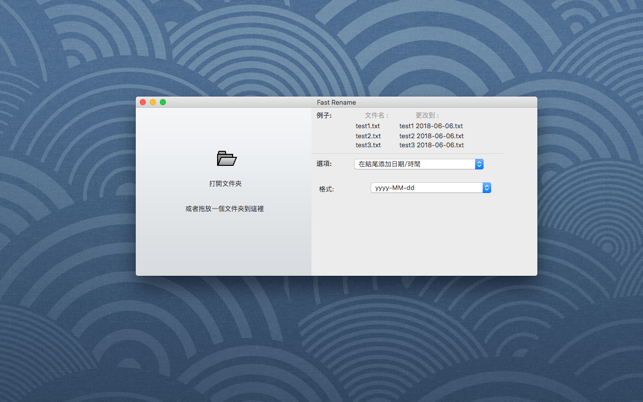
Task: Click the 格式 label
Action: pyautogui.click(x=326, y=189)
